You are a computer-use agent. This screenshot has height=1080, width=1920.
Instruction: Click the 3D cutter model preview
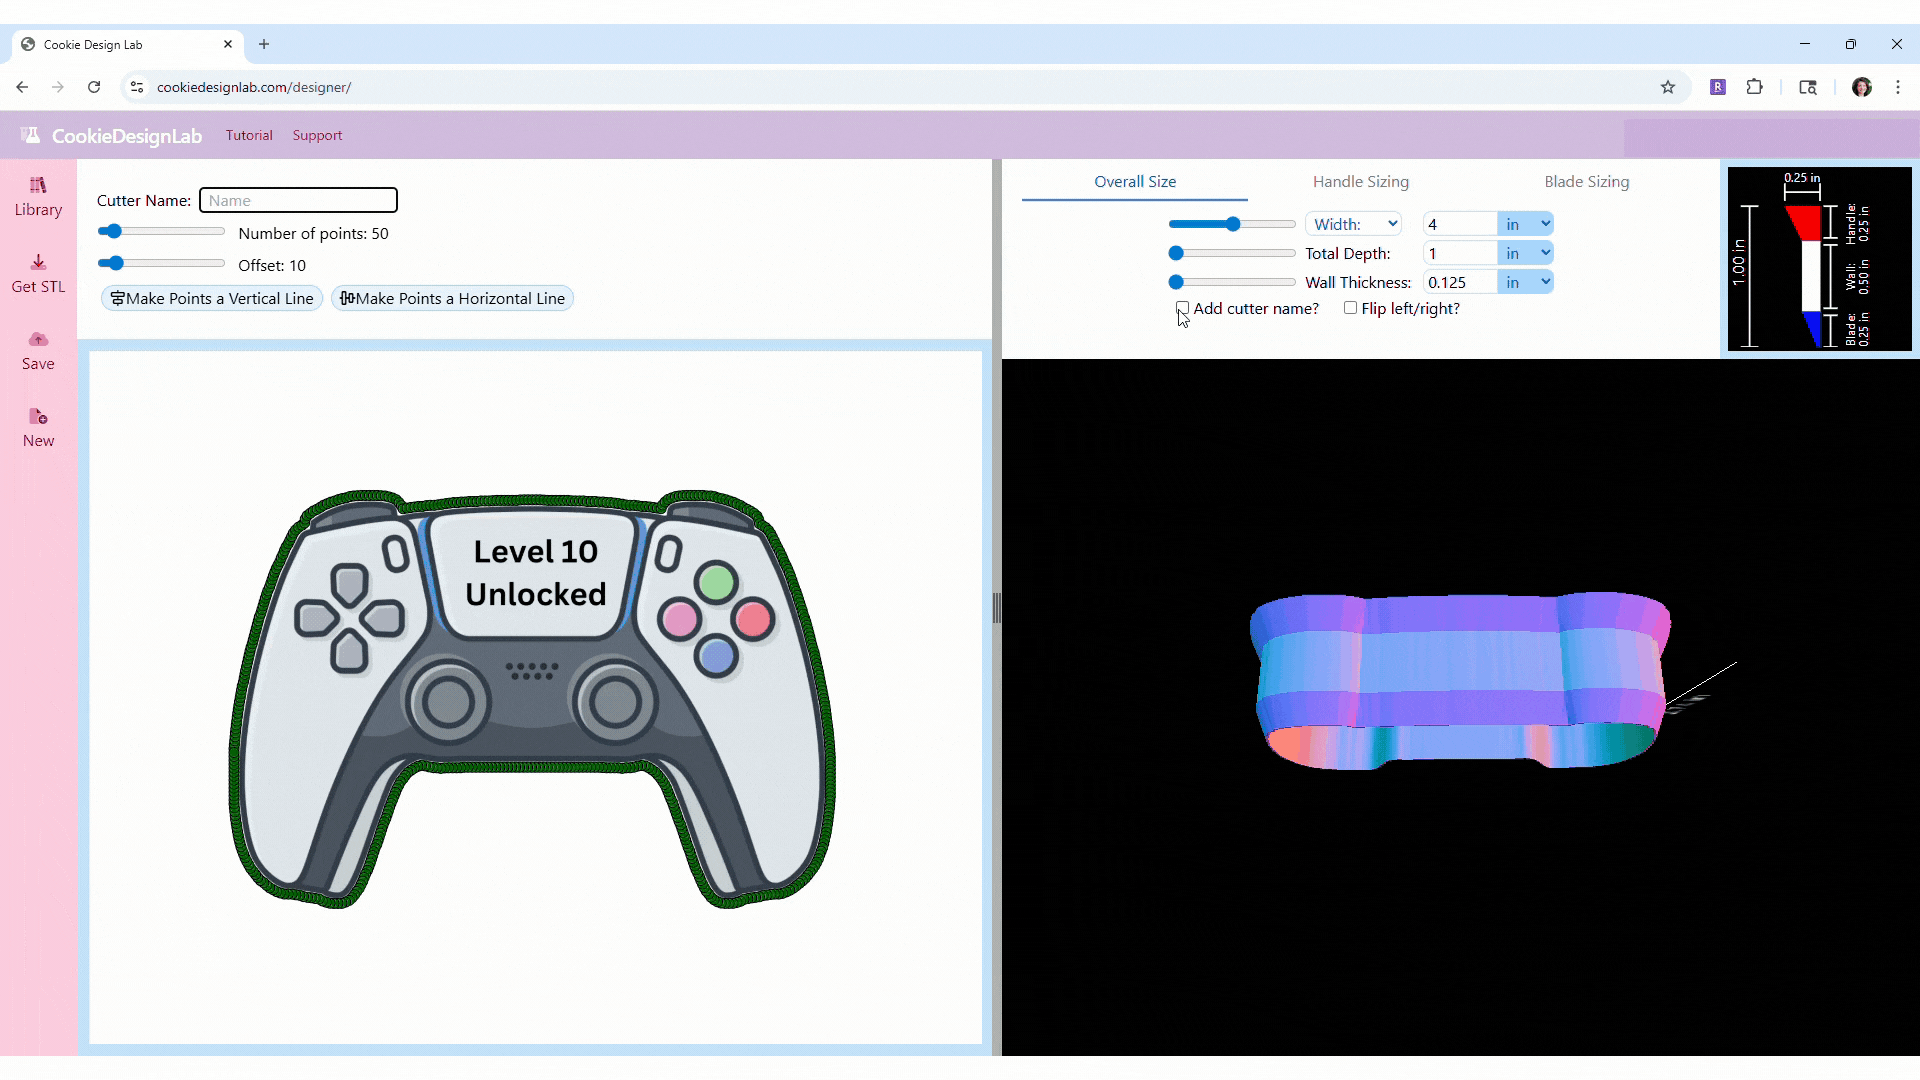click(1460, 682)
